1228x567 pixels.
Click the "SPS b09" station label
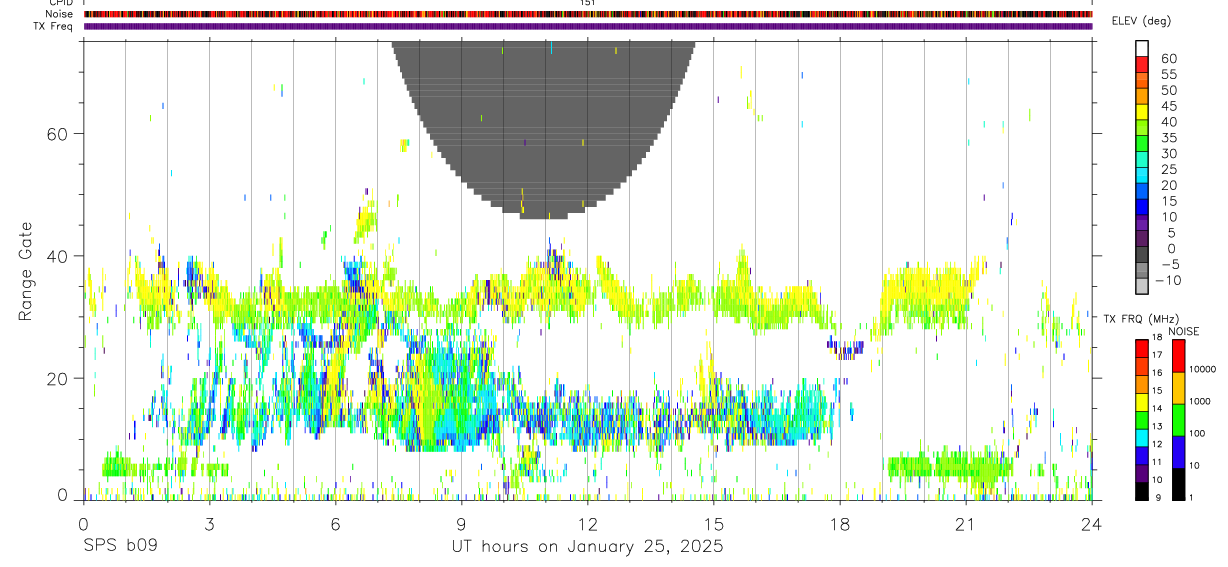[120, 547]
